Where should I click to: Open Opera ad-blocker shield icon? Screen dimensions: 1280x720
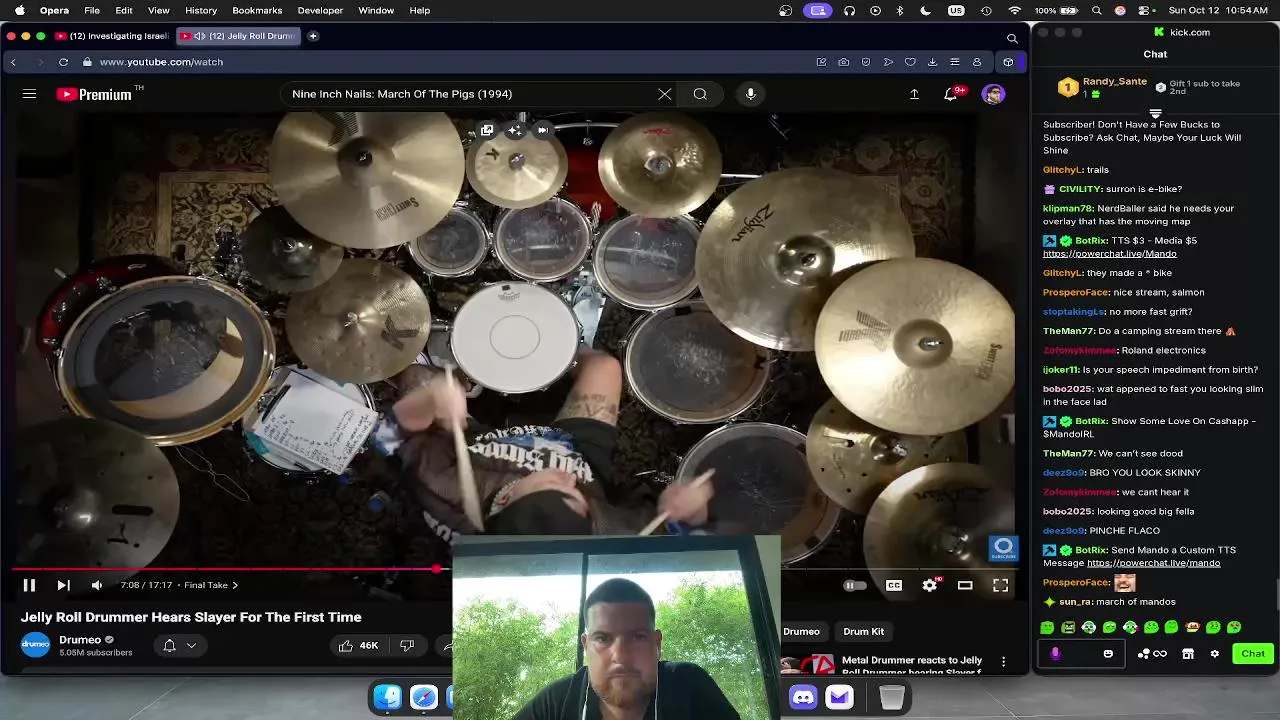866,62
